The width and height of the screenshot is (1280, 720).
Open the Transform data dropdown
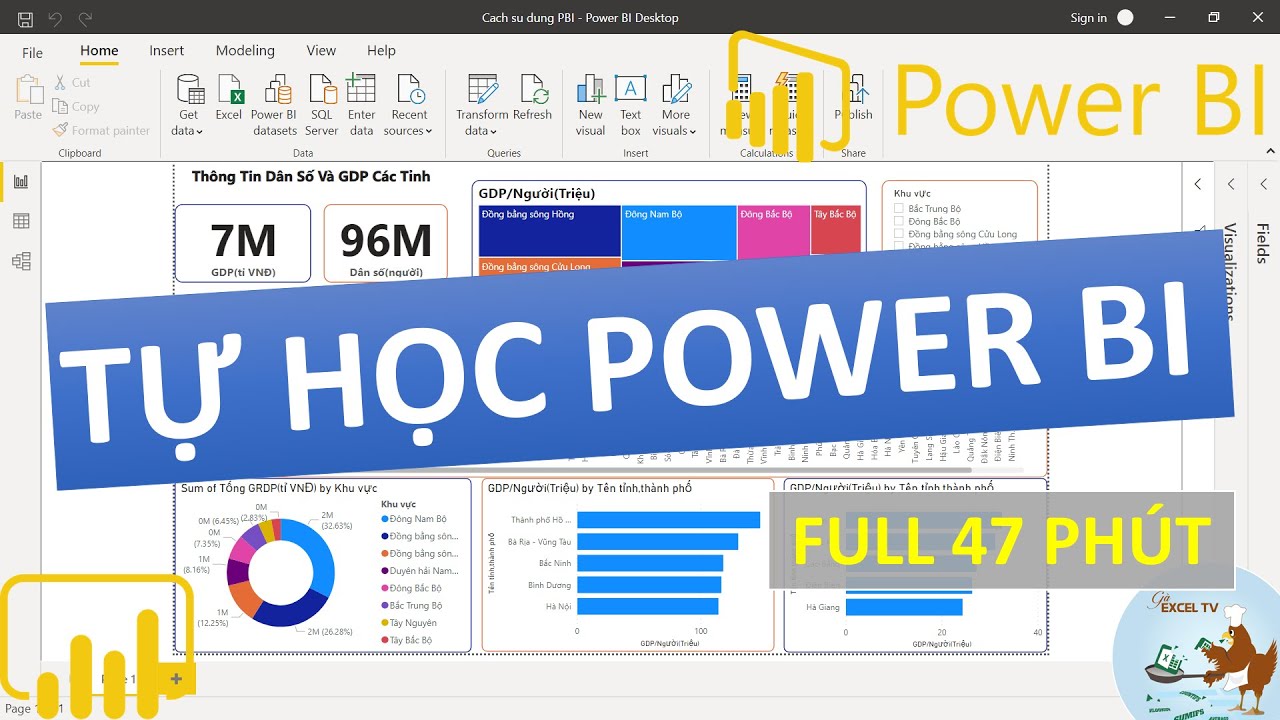[x=480, y=131]
